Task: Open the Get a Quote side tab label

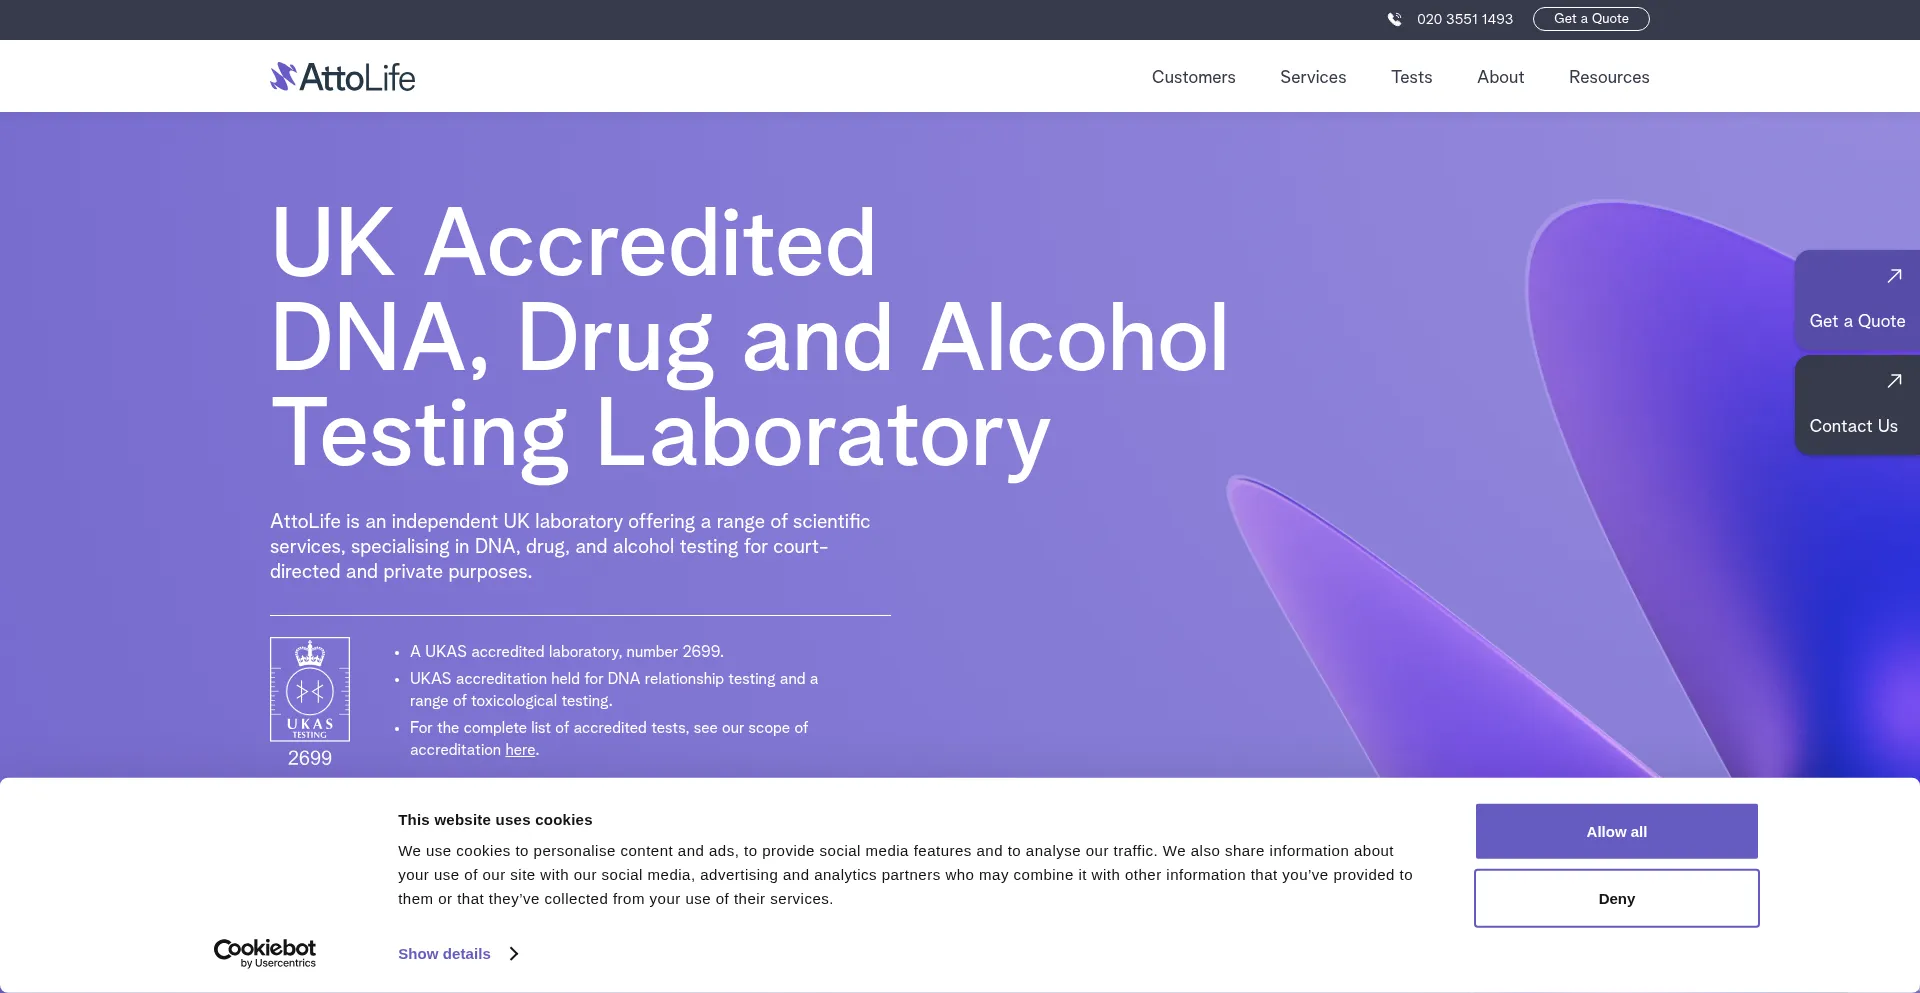Action: (1857, 321)
